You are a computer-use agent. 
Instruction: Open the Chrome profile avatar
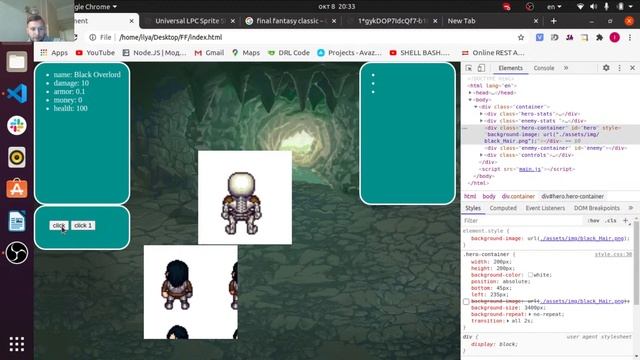click(615, 38)
